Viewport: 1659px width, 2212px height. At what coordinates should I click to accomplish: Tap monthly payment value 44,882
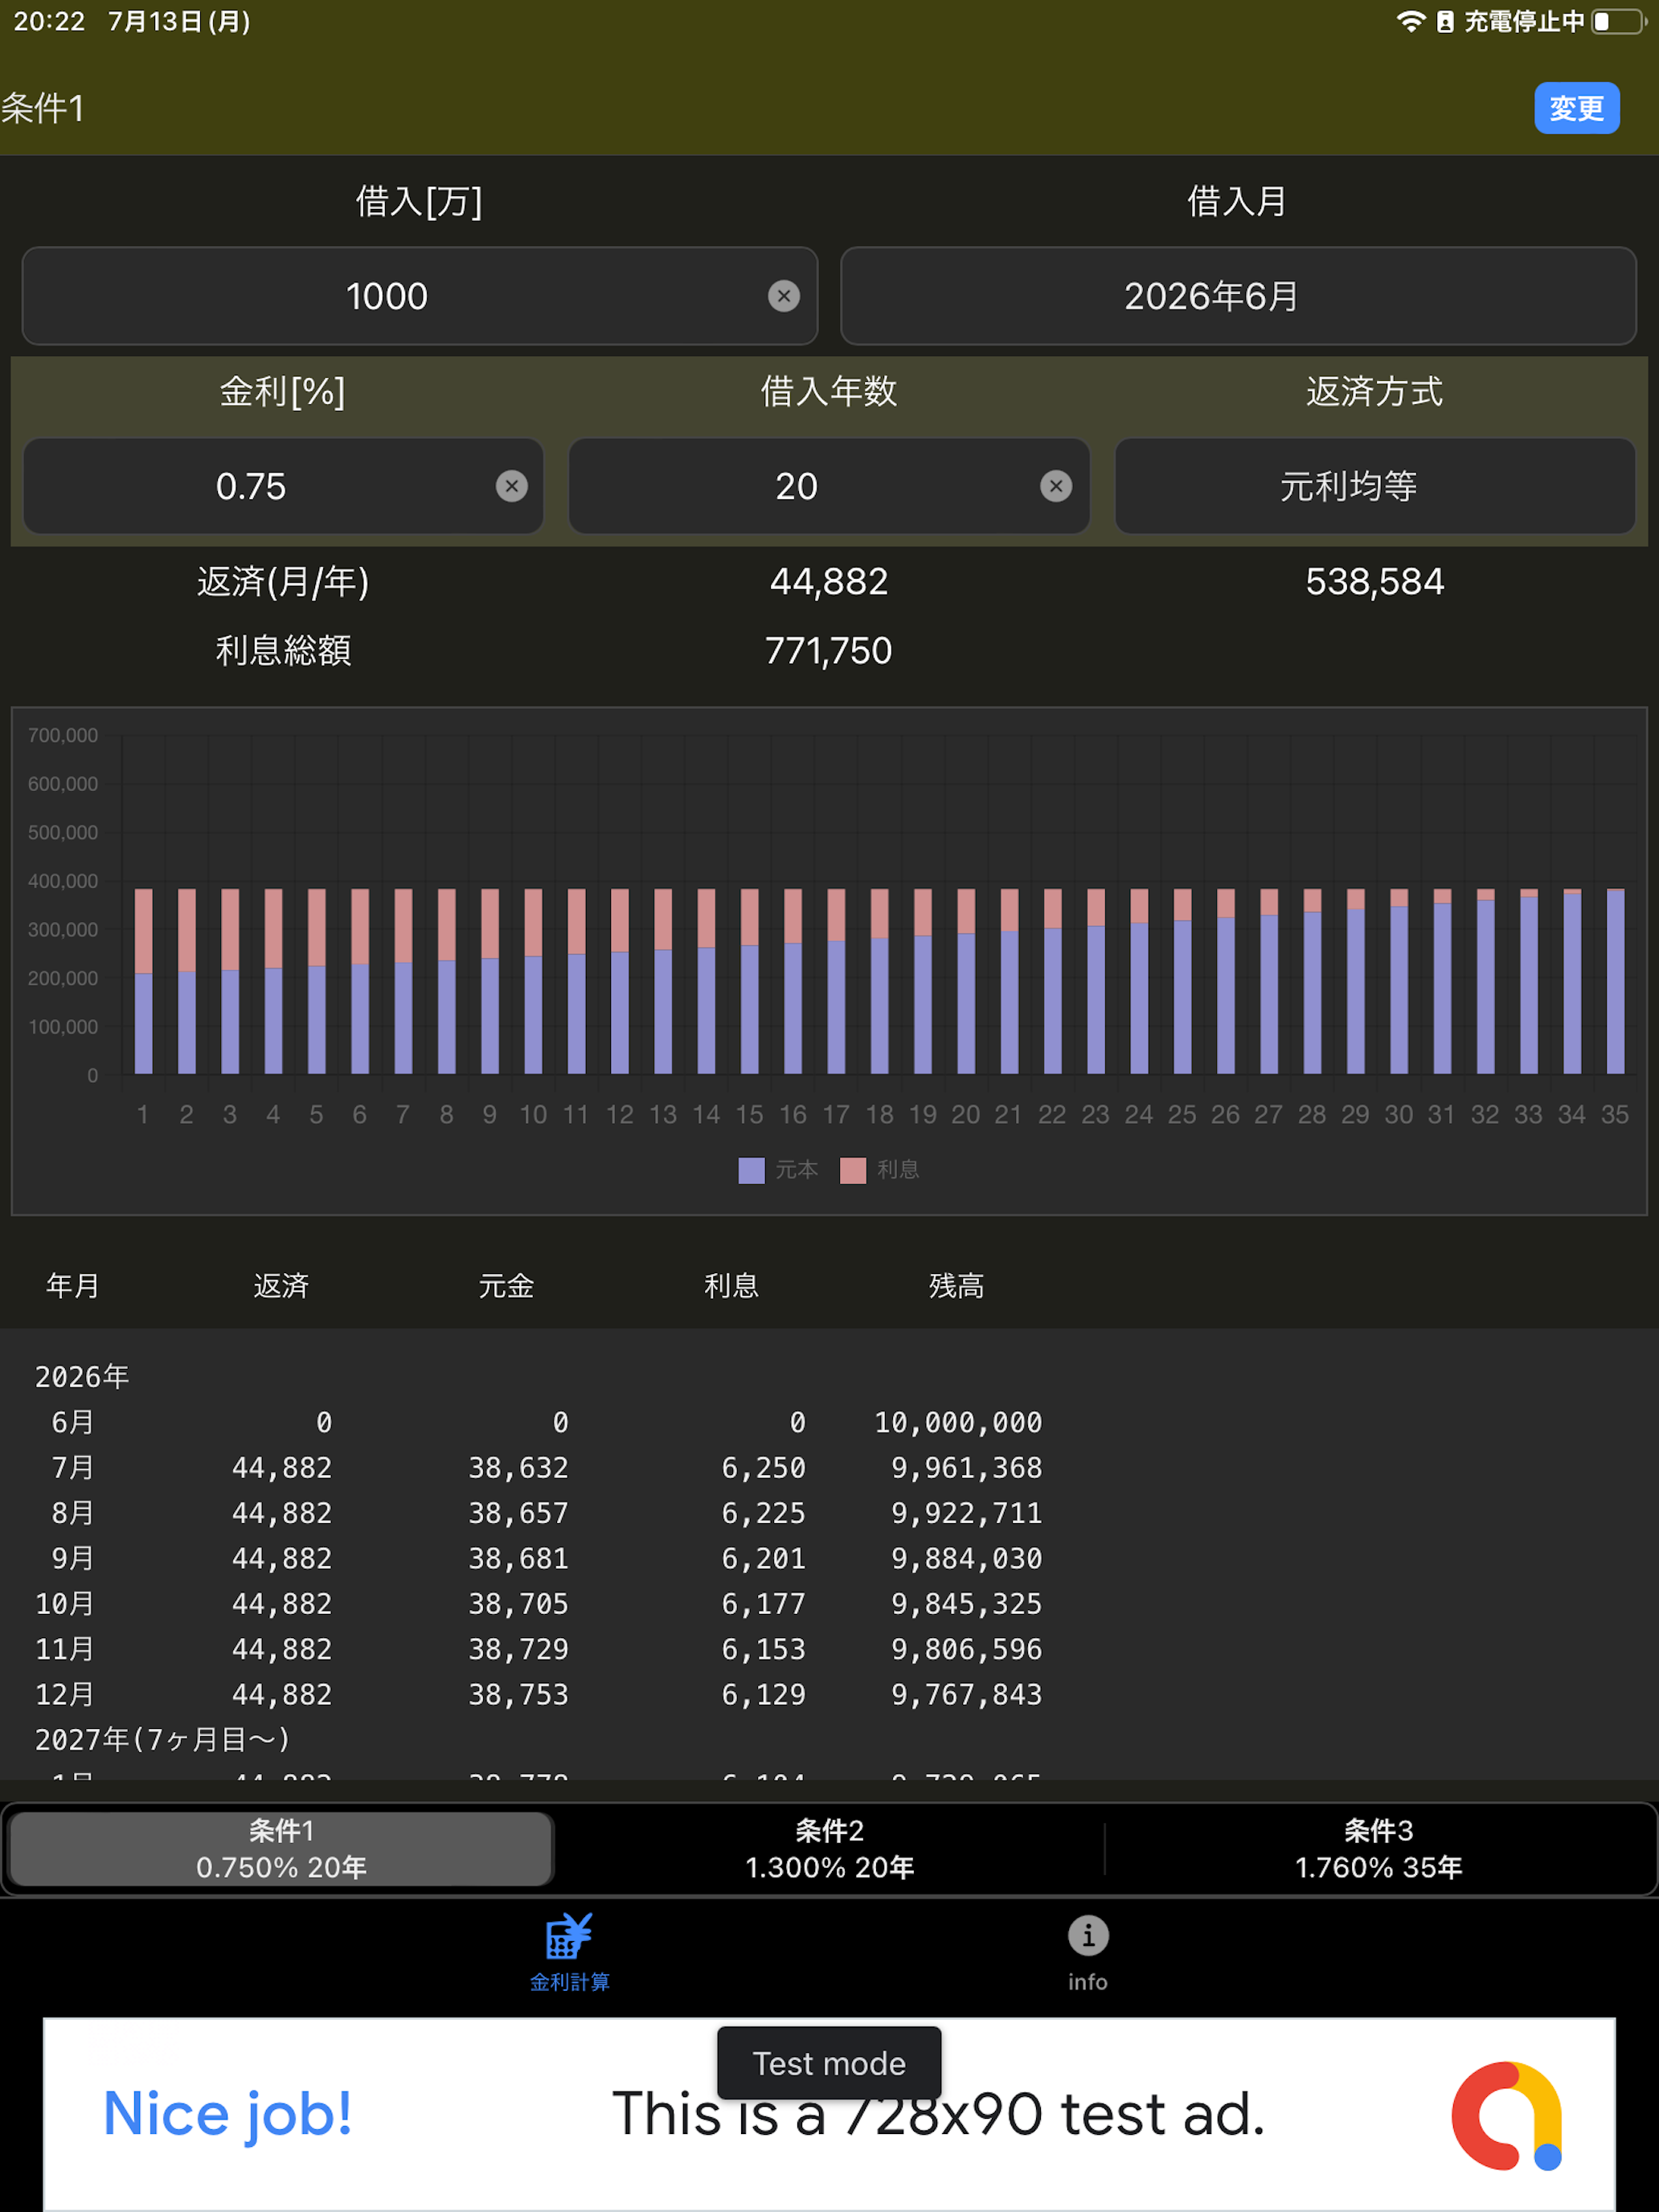click(829, 582)
